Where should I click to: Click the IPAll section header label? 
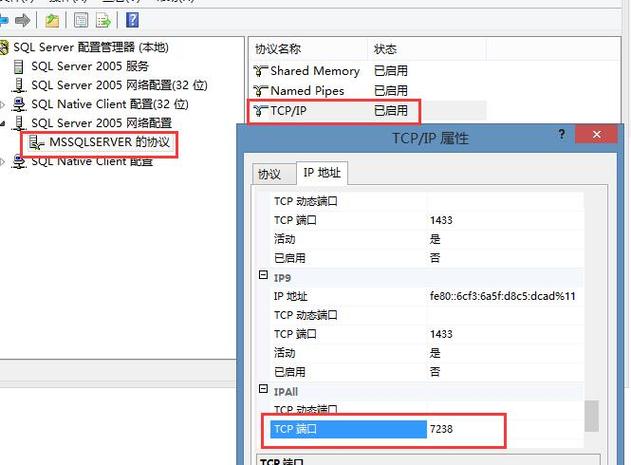(x=286, y=392)
